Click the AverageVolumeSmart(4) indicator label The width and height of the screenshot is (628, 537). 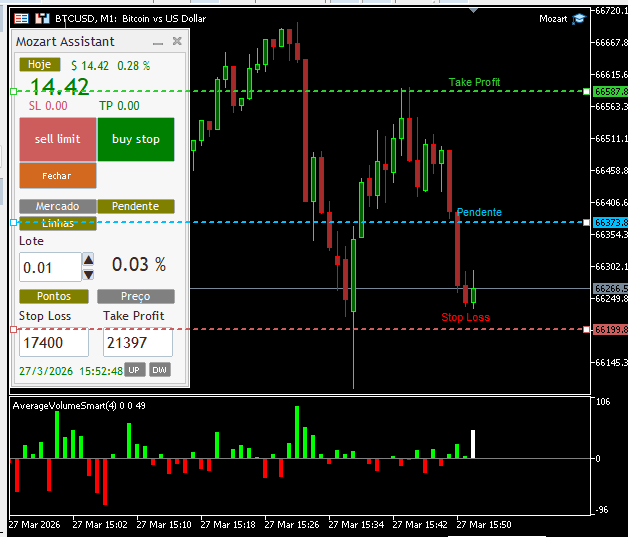pyautogui.click(x=79, y=406)
